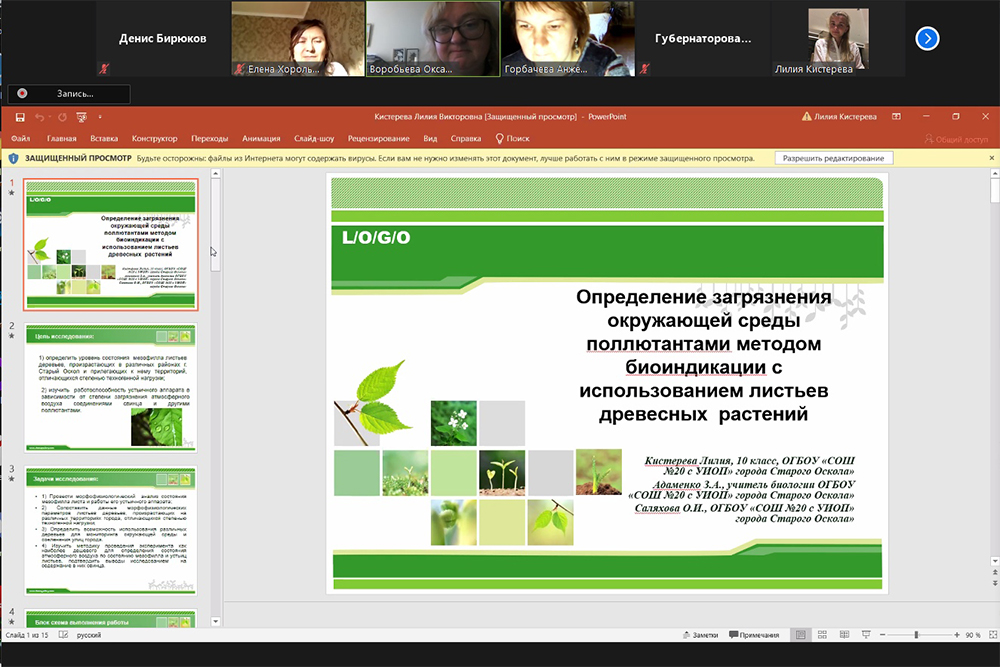Start Slide Show from status bar icon
Image resolution: width=1000 pixels, height=667 pixels.
click(x=863, y=635)
